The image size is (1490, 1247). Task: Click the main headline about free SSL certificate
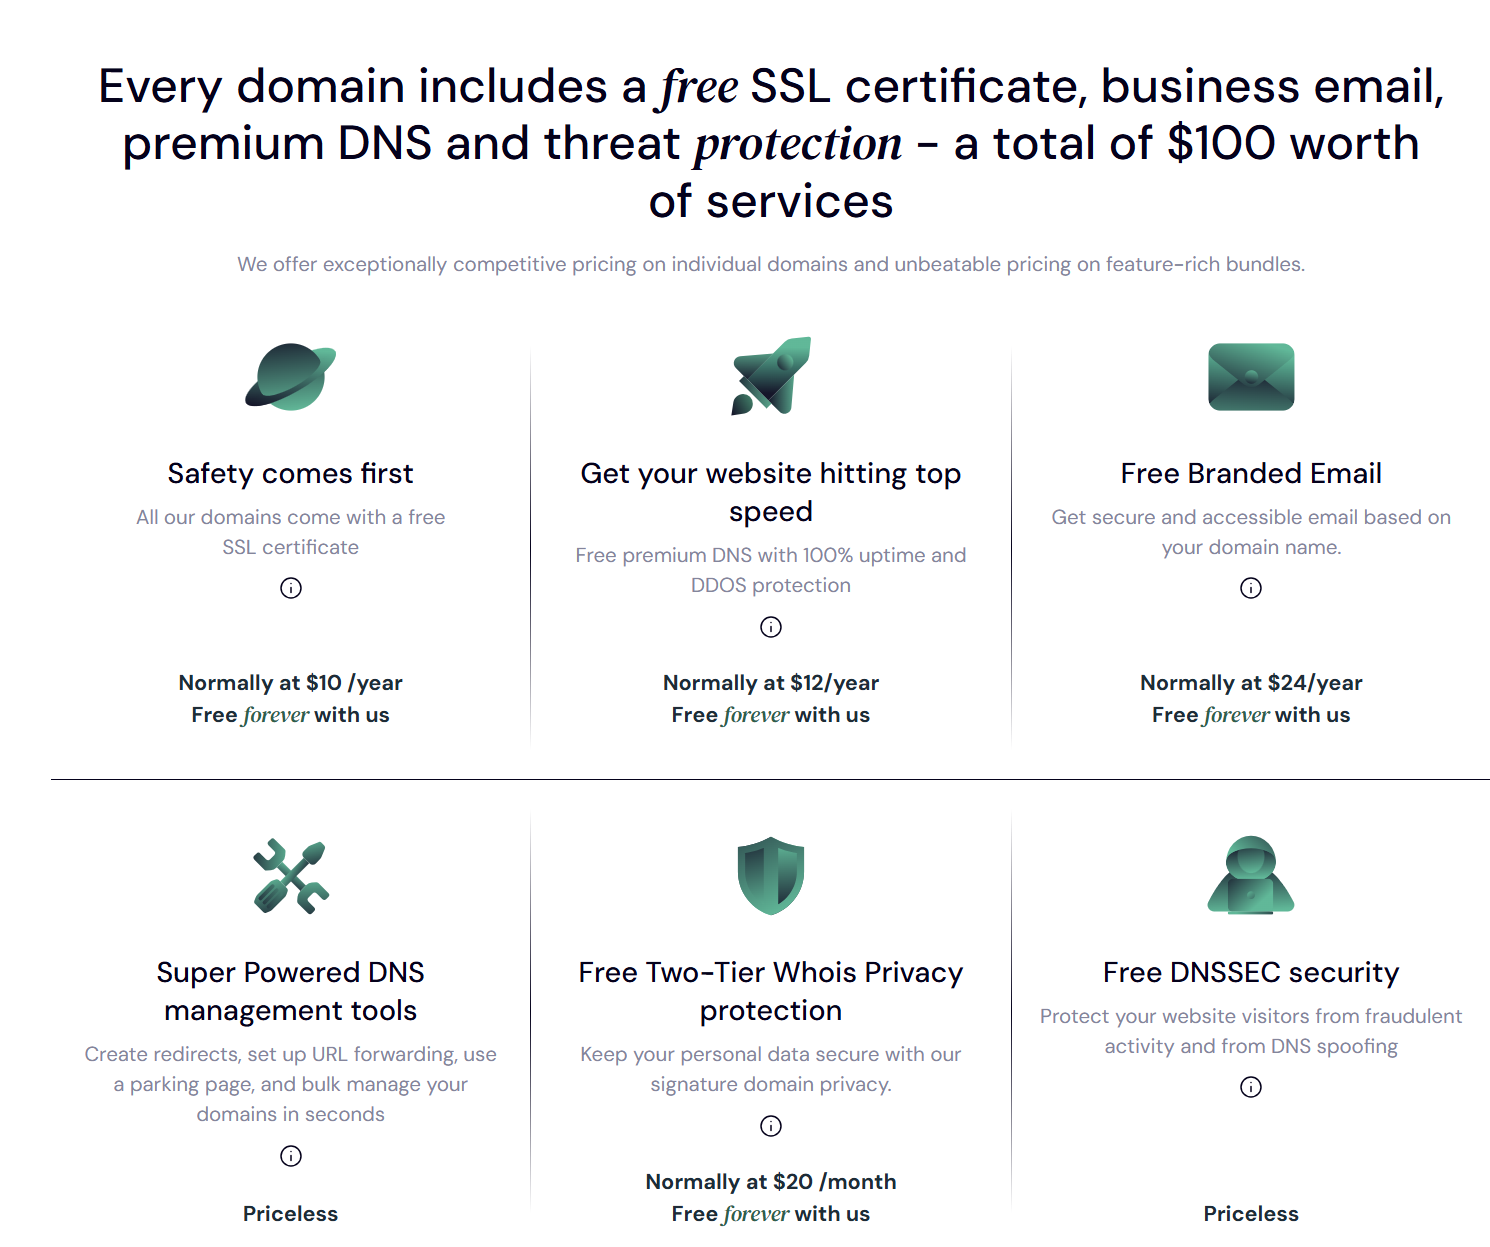771,143
